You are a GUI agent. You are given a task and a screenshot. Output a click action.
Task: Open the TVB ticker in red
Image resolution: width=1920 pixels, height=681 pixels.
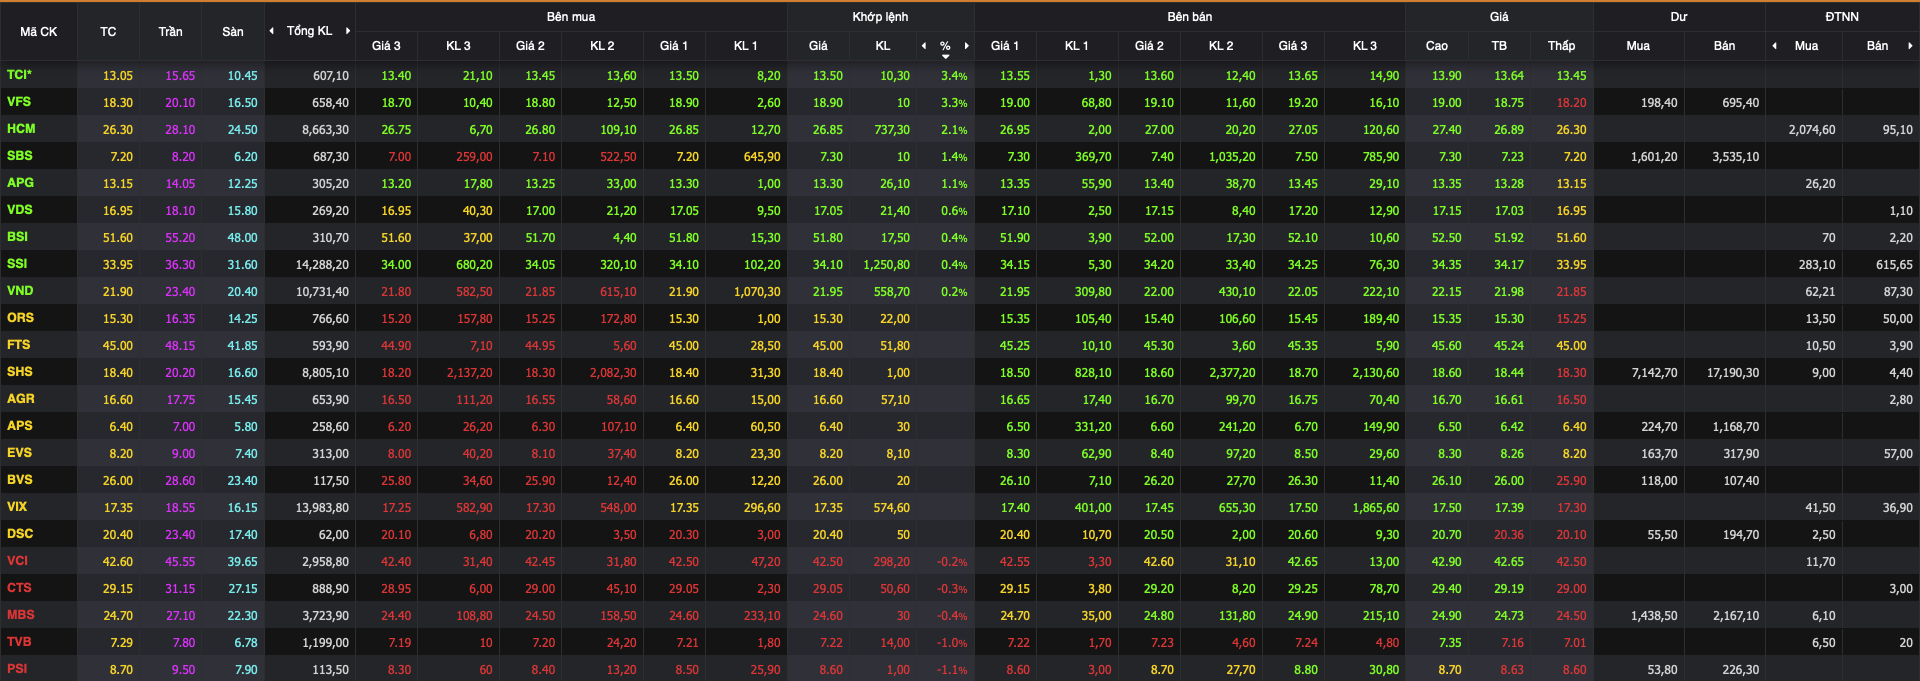[19, 642]
